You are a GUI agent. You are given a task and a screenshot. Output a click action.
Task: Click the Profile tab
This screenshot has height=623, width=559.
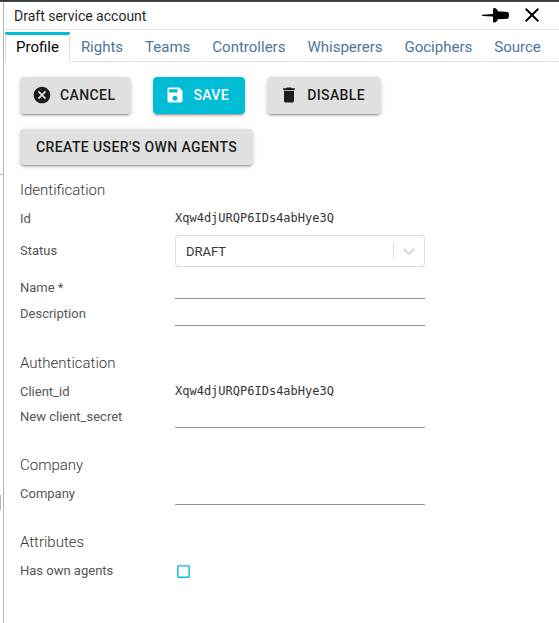[37, 47]
